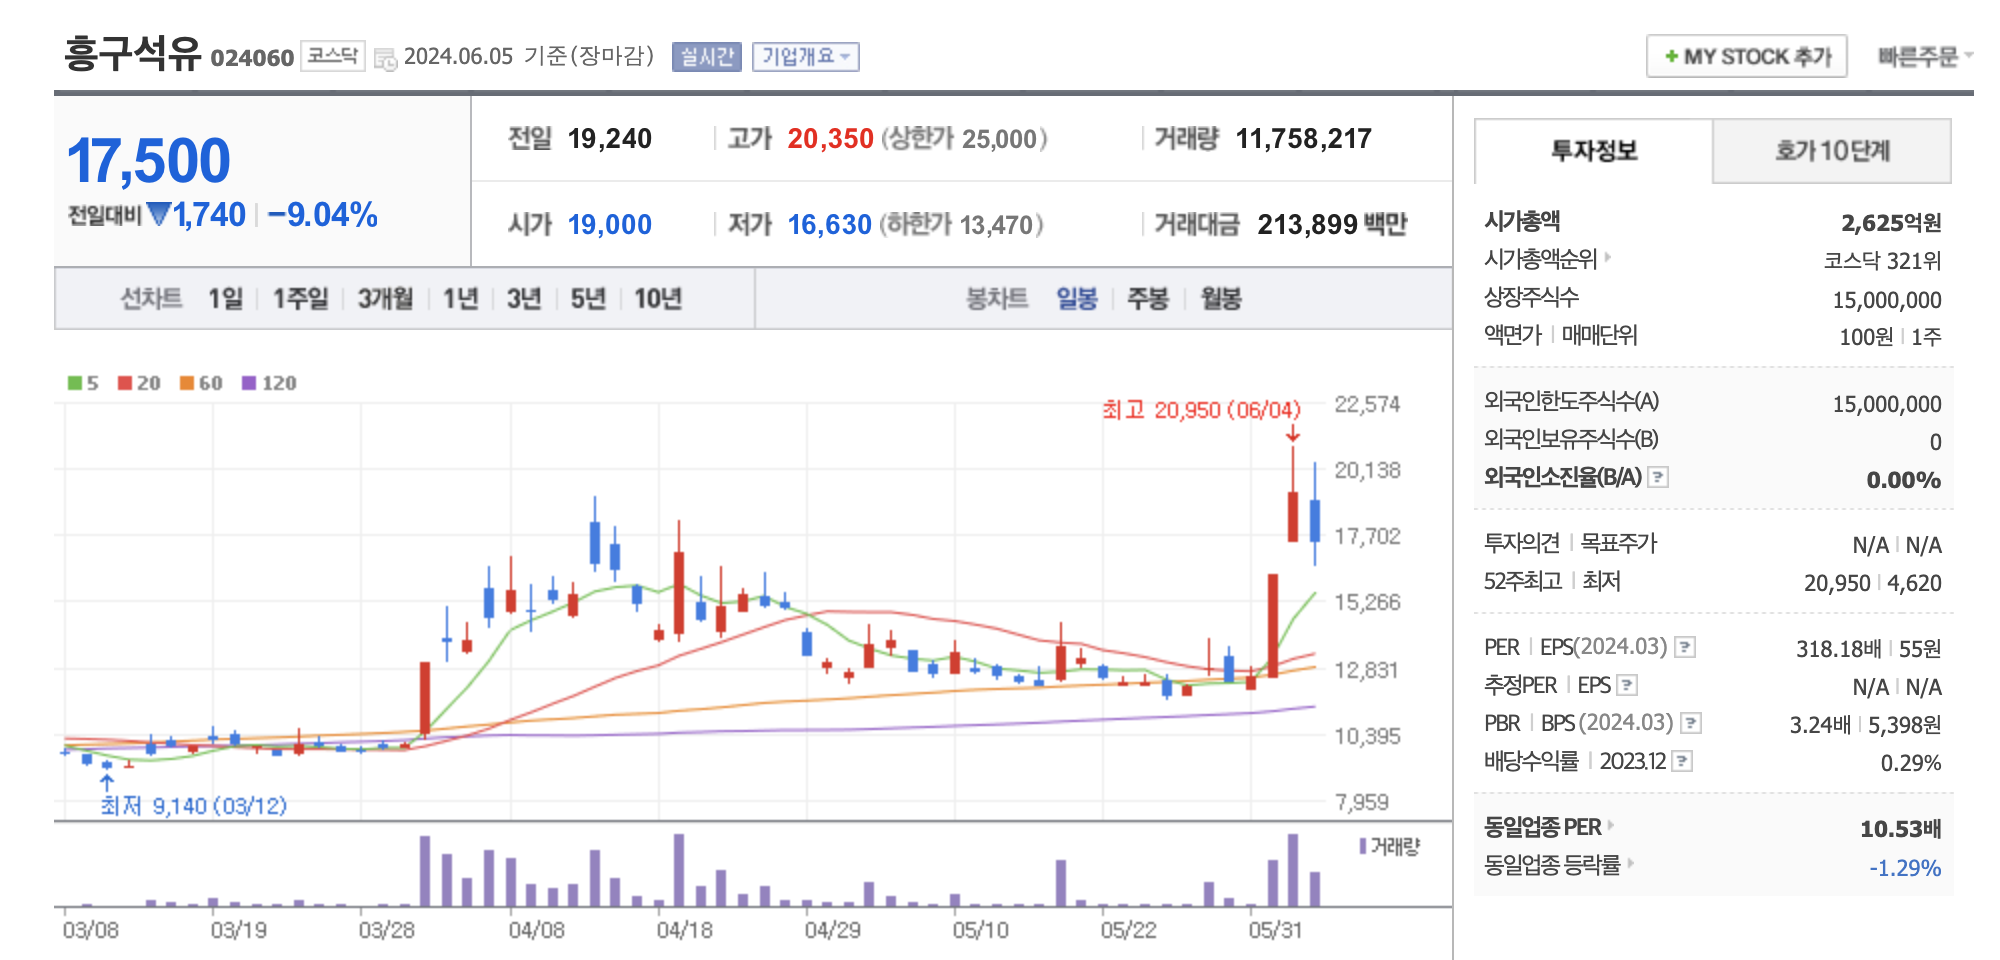Screen dimensions: 2000x960
Task: Select 3년 line chart period
Action: (523, 298)
